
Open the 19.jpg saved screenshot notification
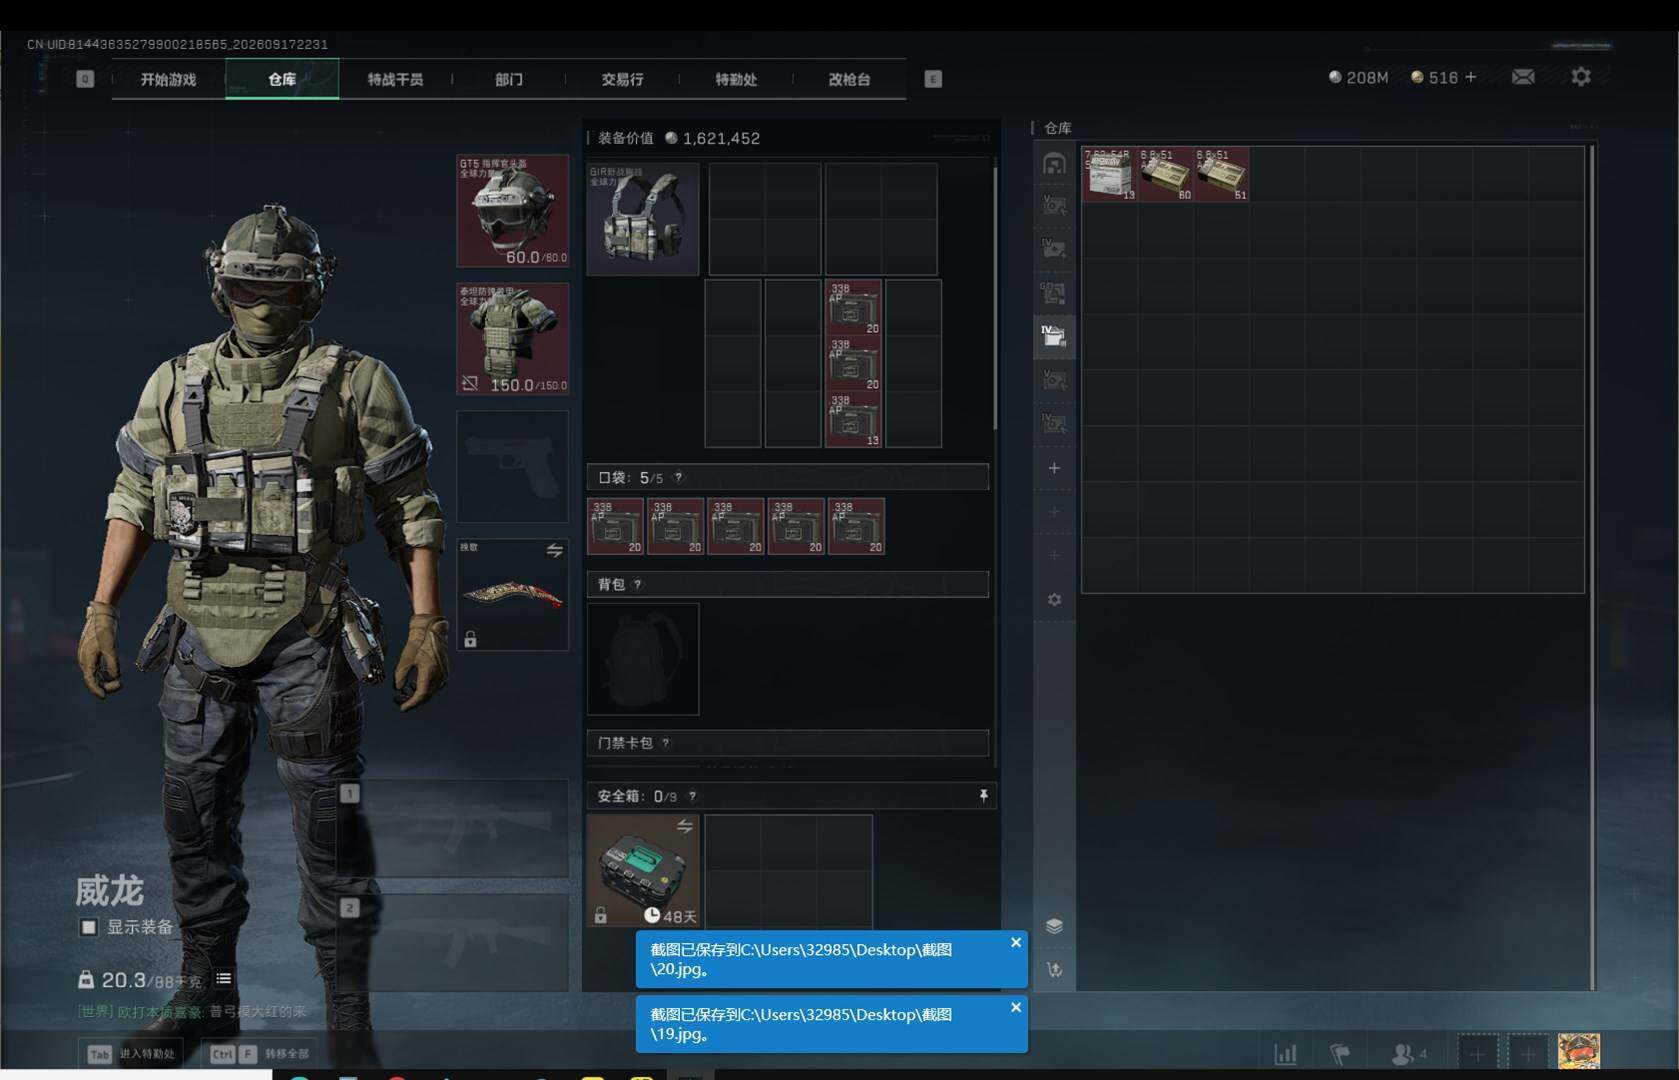point(832,1025)
